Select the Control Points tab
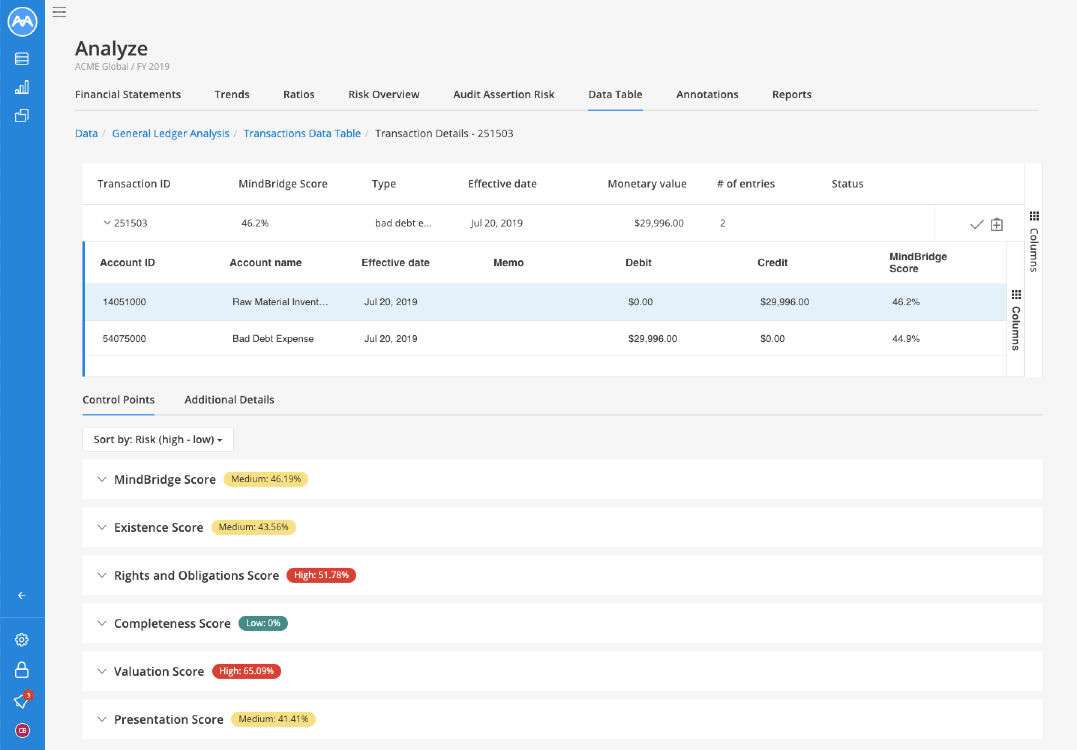This screenshot has width=1077, height=750. 119,400
